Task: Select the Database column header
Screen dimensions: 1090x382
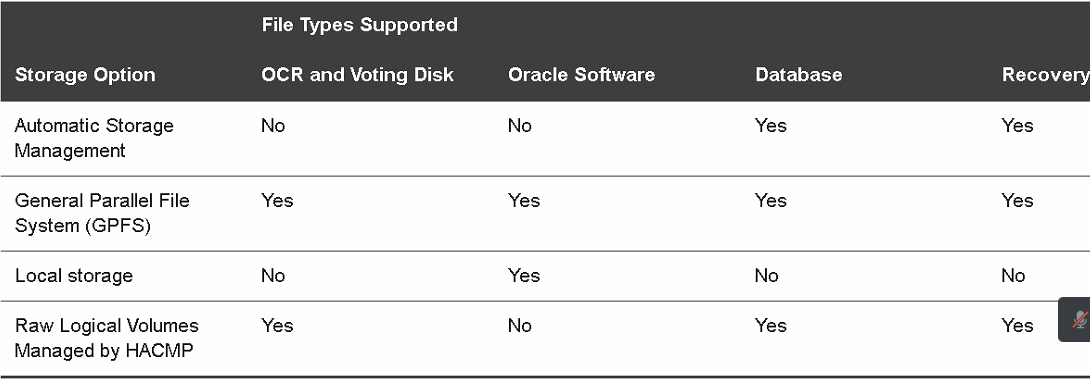Action: tap(799, 75)
